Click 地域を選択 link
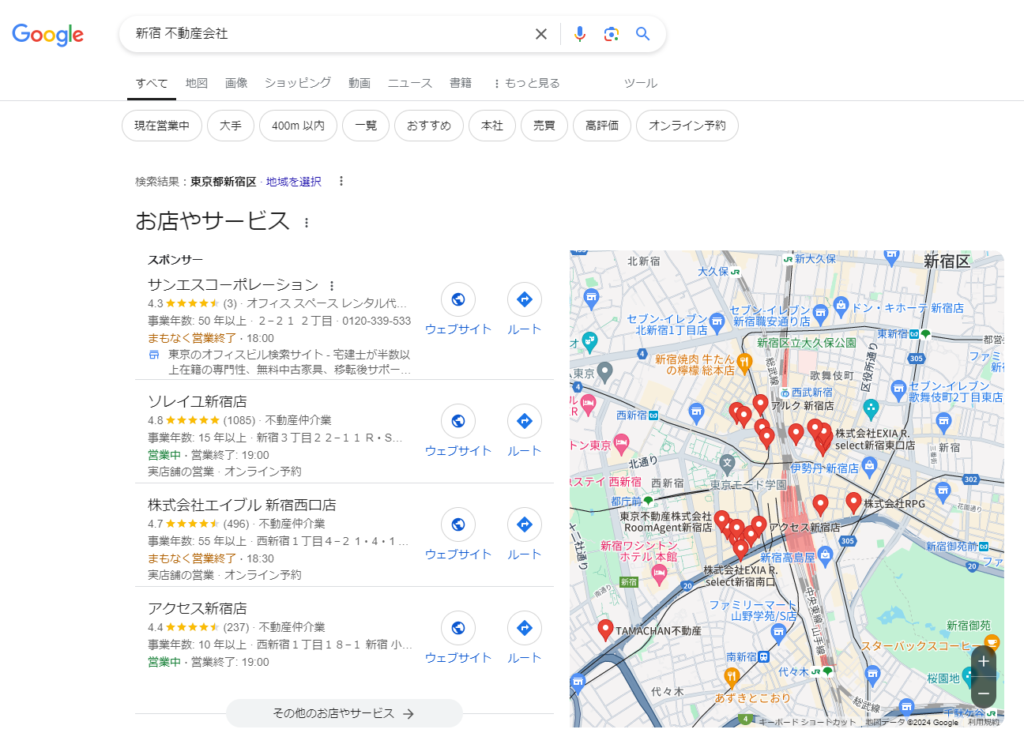Viewport: 1024px width, 733px height. 293,182
